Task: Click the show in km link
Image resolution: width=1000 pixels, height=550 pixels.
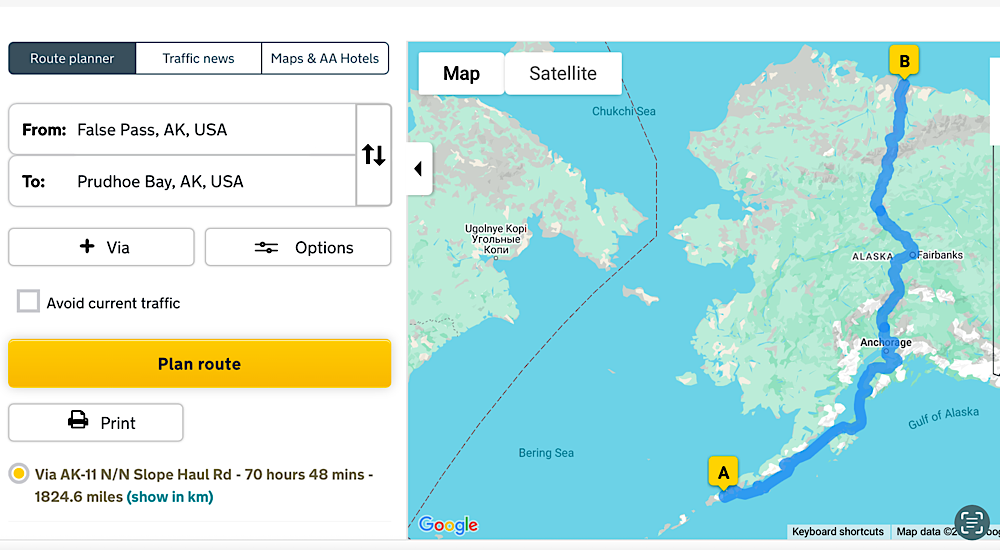Action: click(170, 497)
